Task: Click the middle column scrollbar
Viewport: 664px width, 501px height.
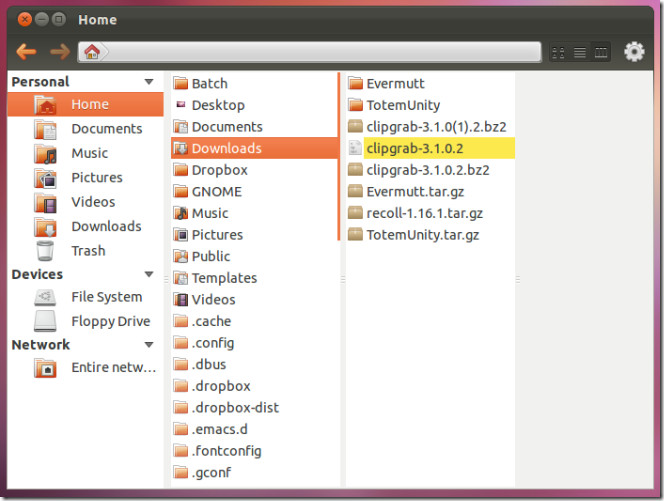Action: [x=339, y=157]
